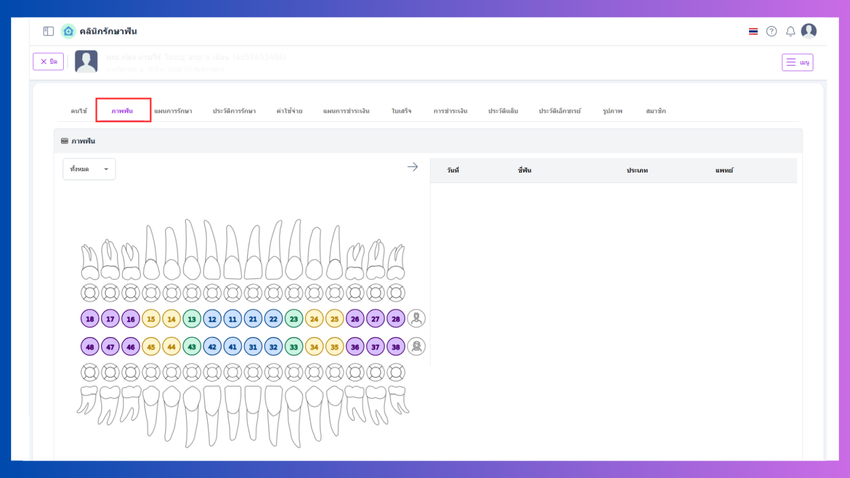The width and height of the screenshot is (850, 478).
Task: Click the ปิด close patient button
Action: [48, 61]
